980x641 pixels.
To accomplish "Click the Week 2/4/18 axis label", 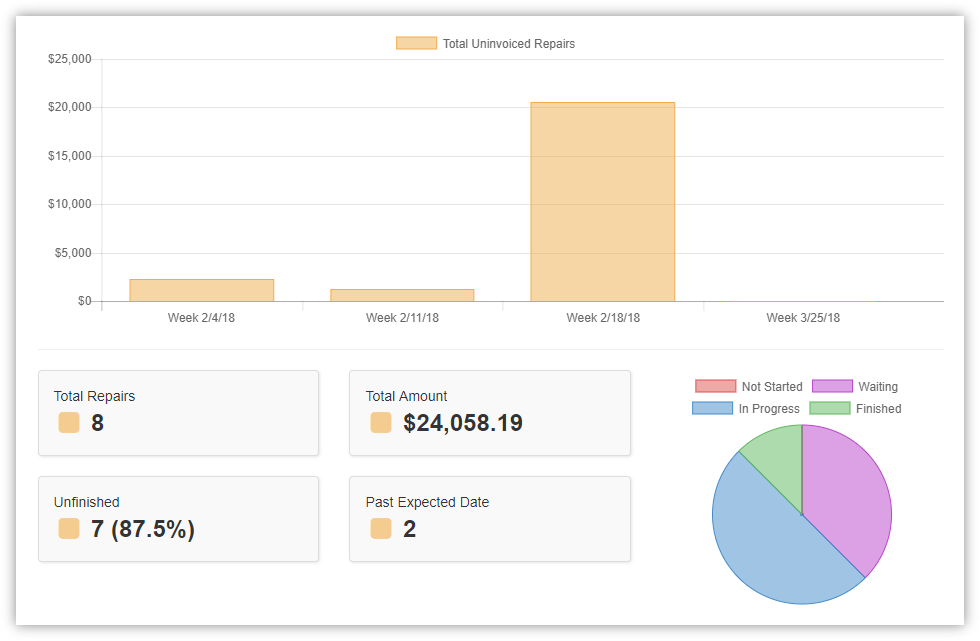I will coord(201,317).
